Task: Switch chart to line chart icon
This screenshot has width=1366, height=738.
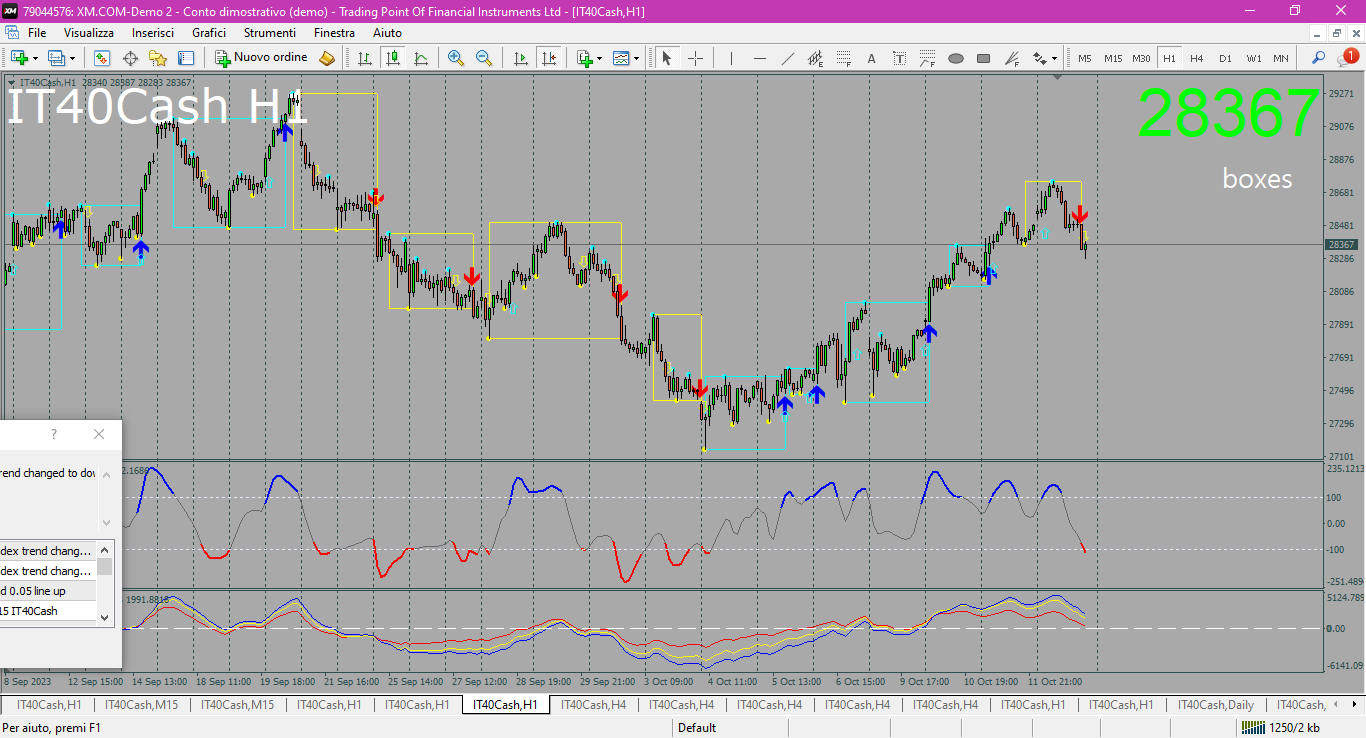Action: coord(421,58)
